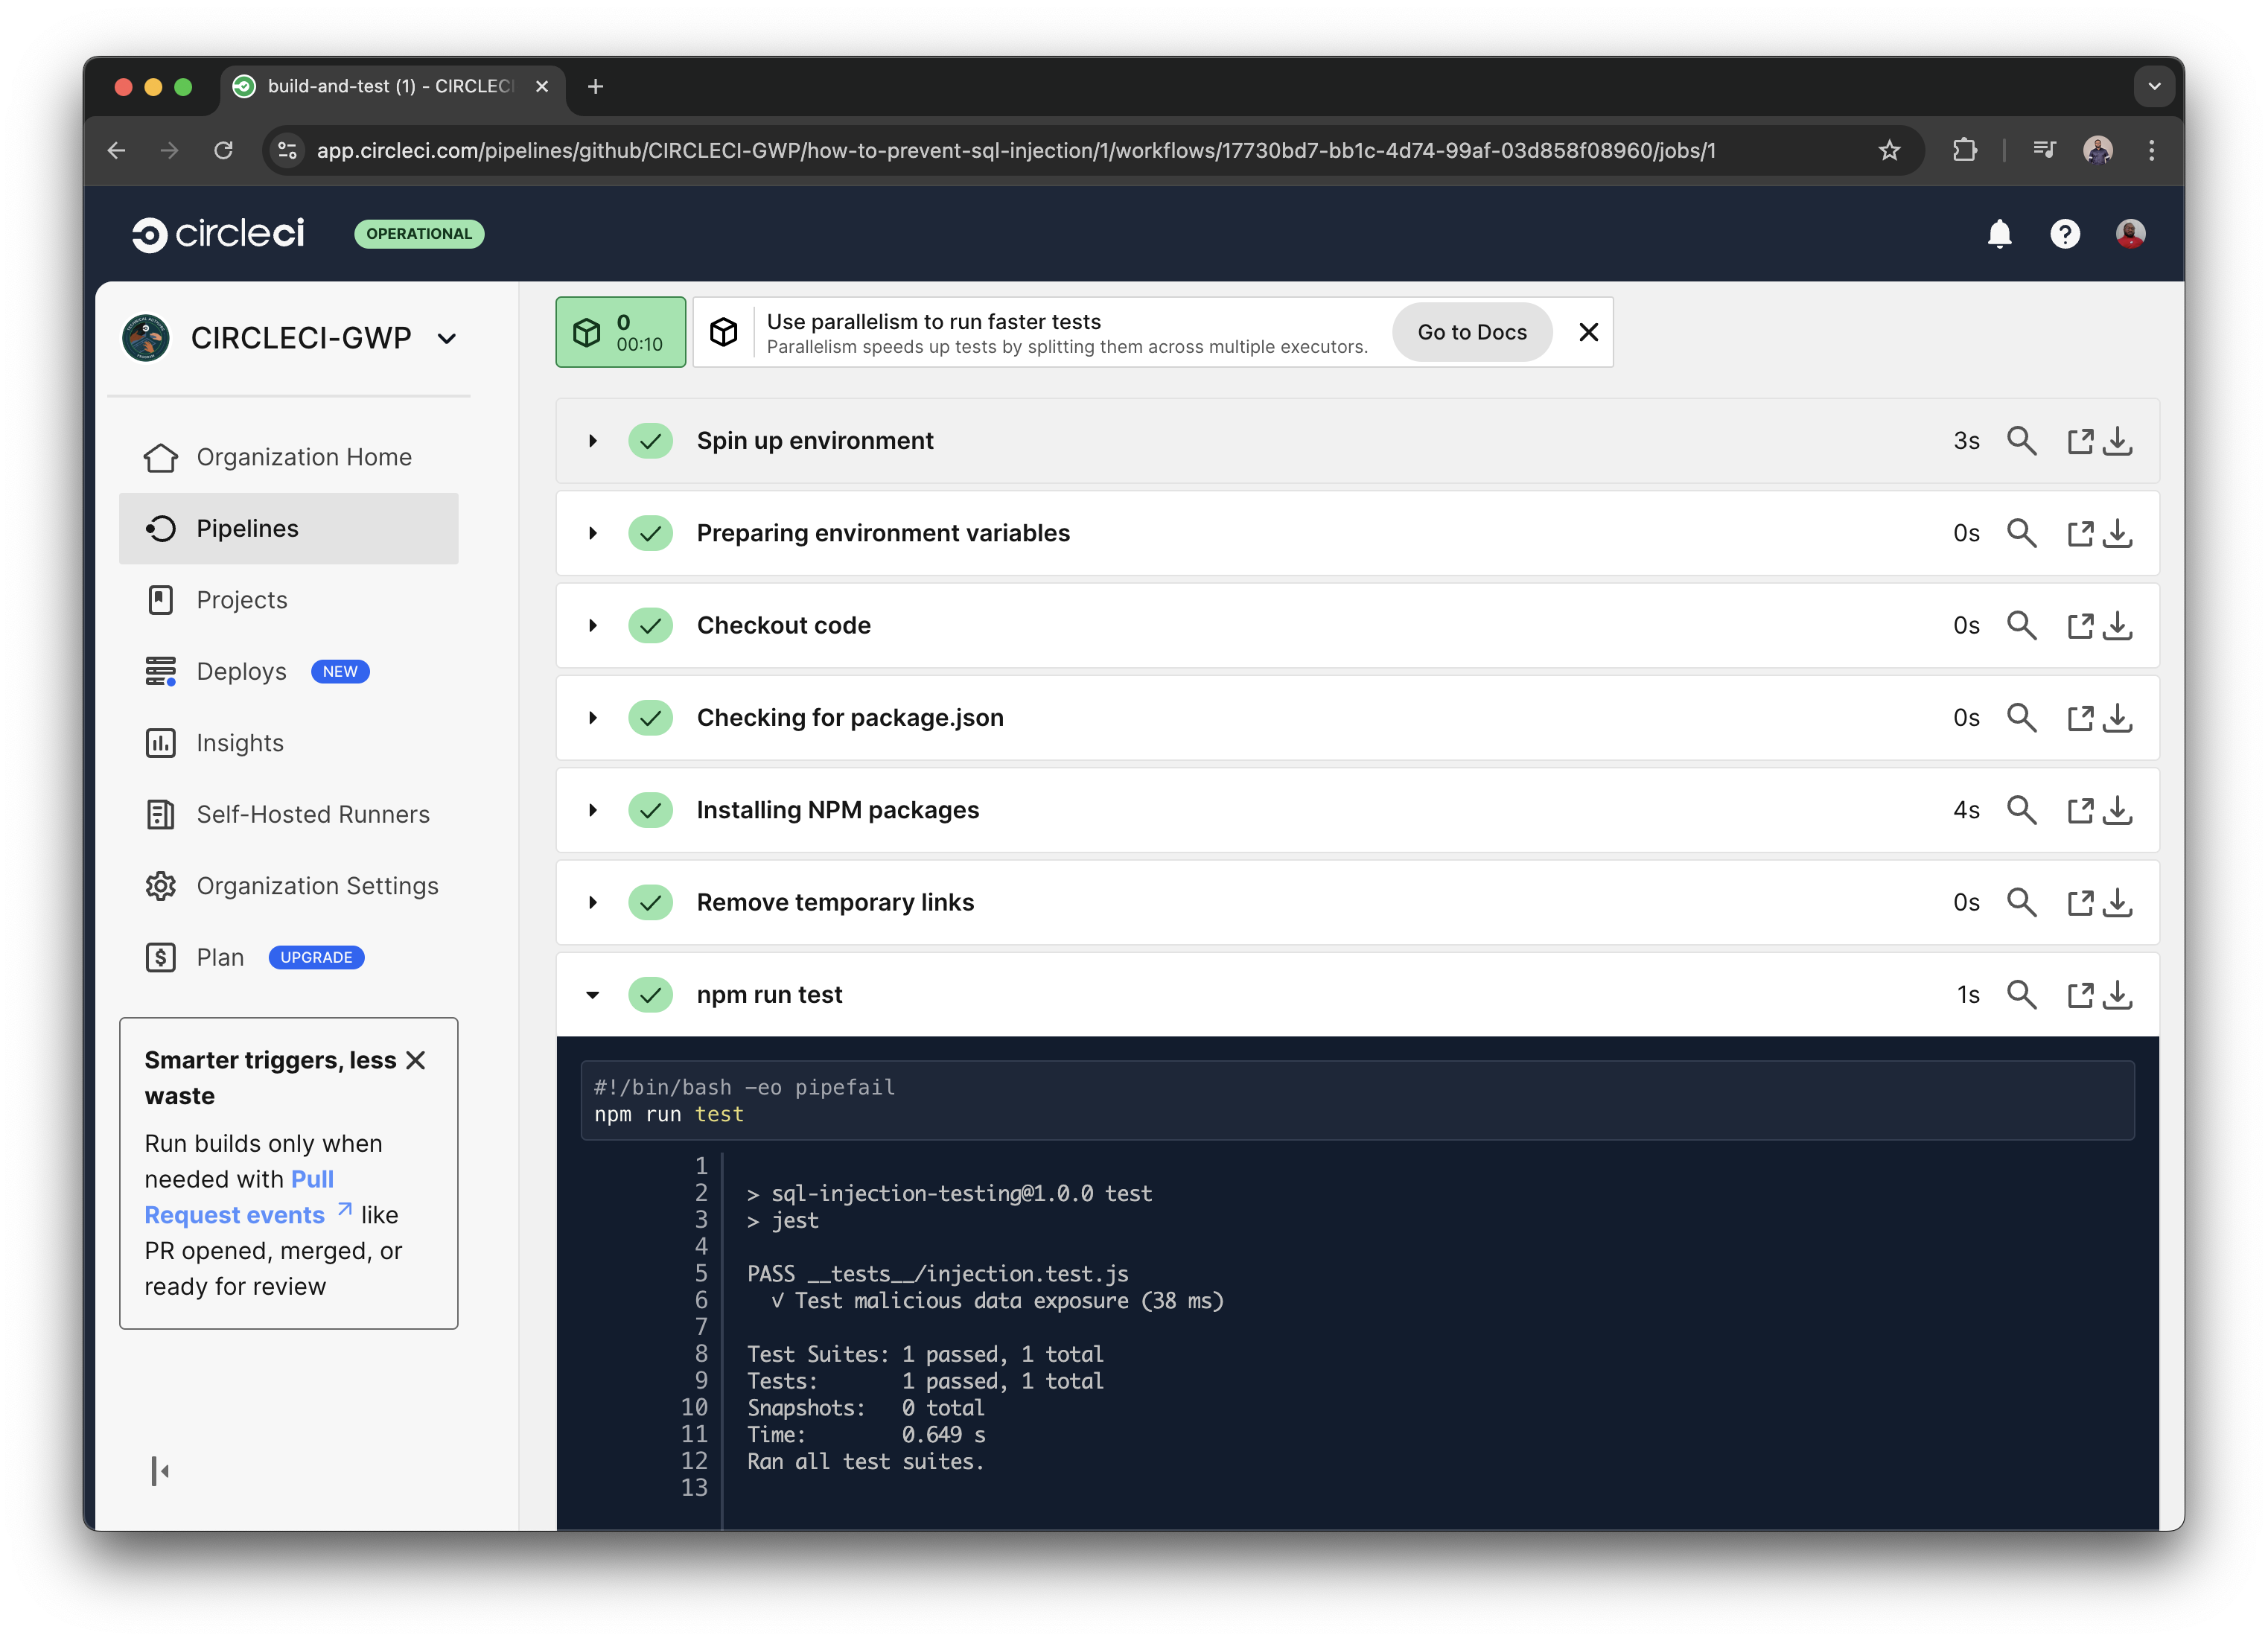Open npm run test output in new window
This screenshot has width=2268, height=1641.
pos(2081,994)
